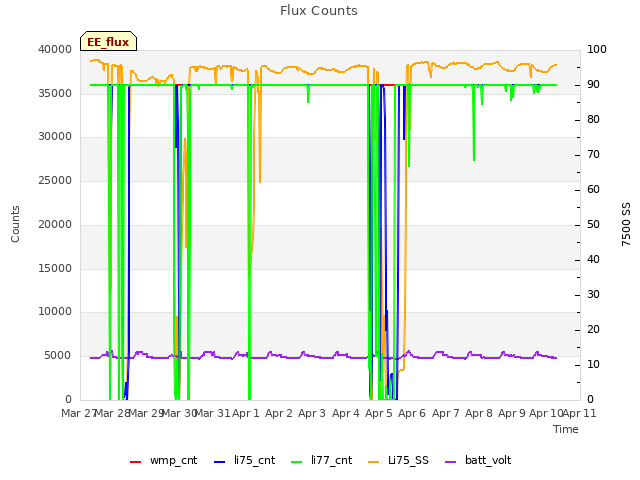Click the 70 right axis tick
This screenshot has height=480, width=640.
coord(593,155)
